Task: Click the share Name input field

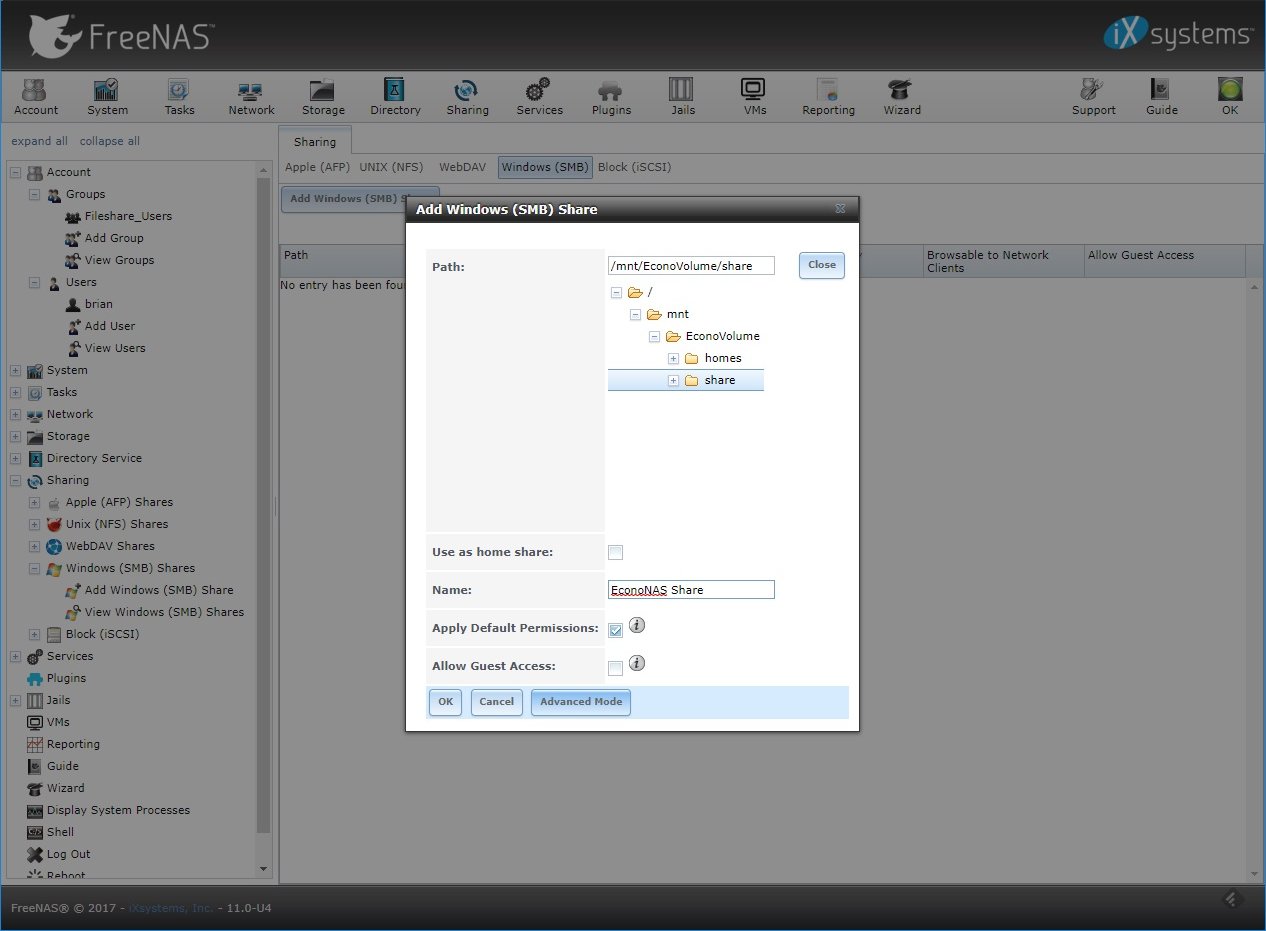Action: tap(690, 590)
